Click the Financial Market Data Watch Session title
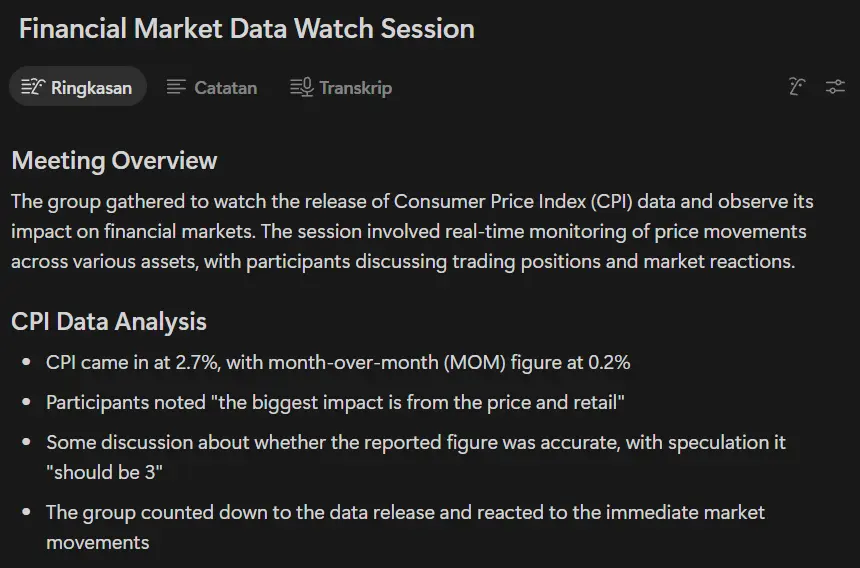This screenshot has width=860, height=568. coord(247,29)
